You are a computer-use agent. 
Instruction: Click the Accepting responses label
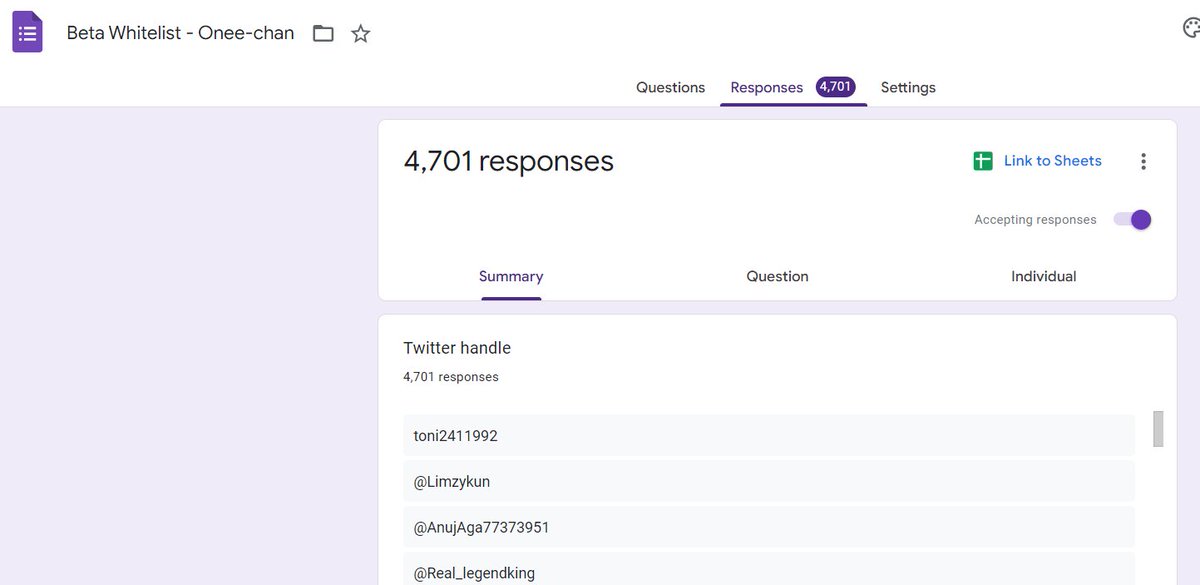[1035, 220]
